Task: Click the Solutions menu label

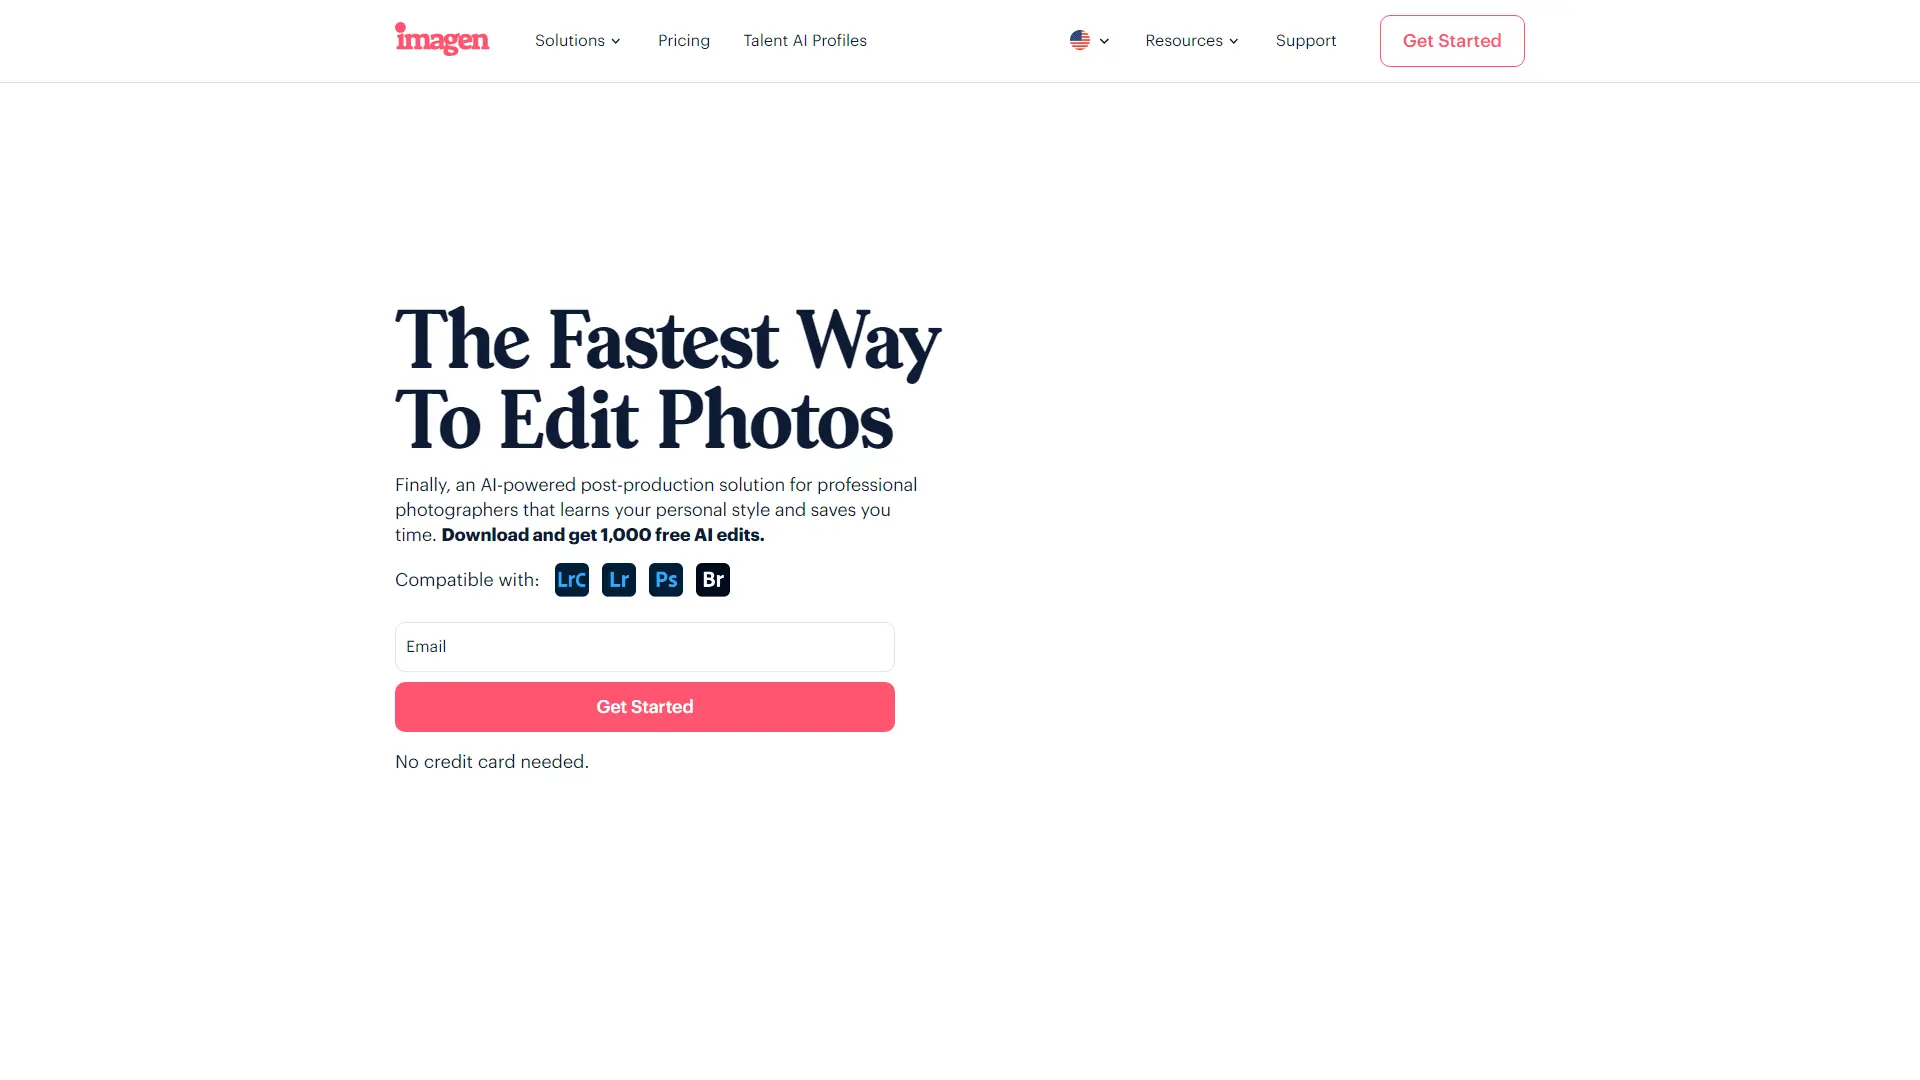Action: tap(570, 41)
